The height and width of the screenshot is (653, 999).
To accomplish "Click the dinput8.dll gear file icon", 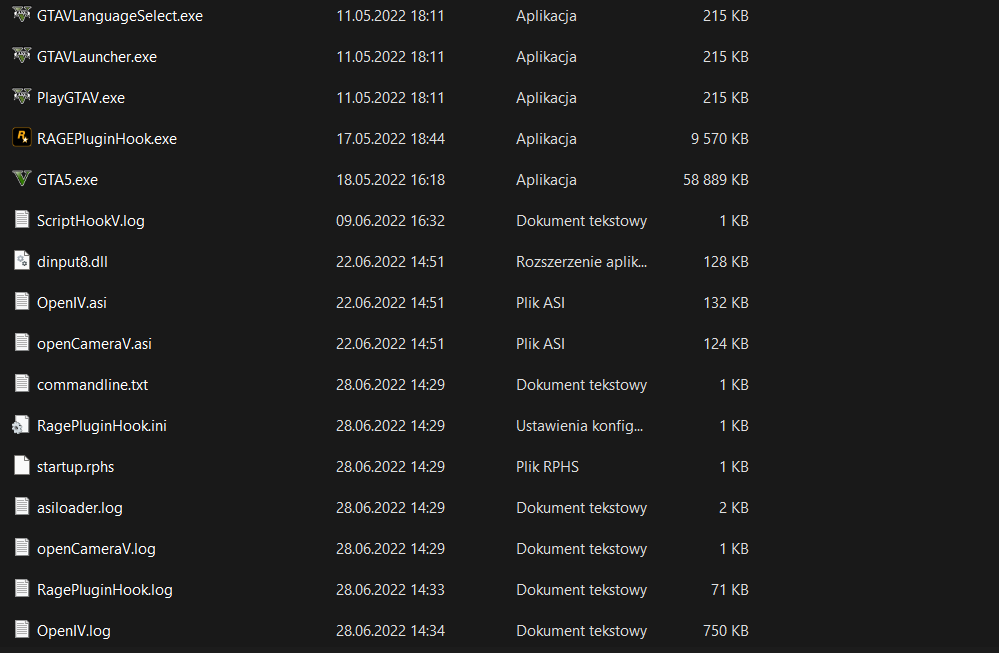I will pos(22,260).
